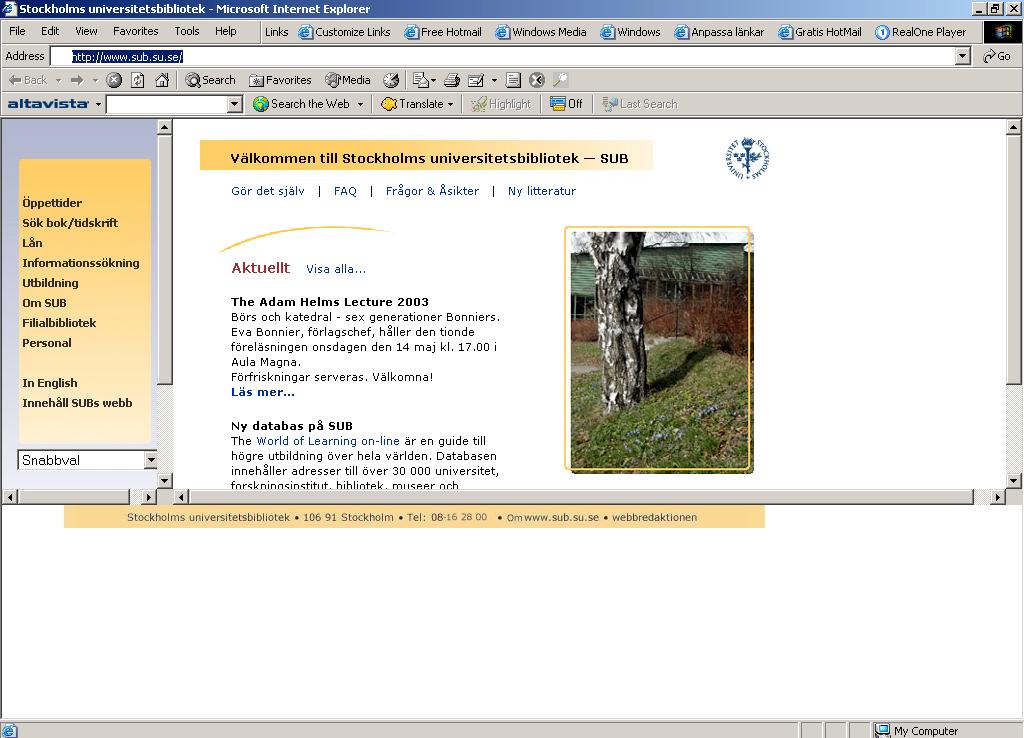Open the Gratis HotMail link shortcut
This screenshot has height=738, width=1024.
click(820, 32)
